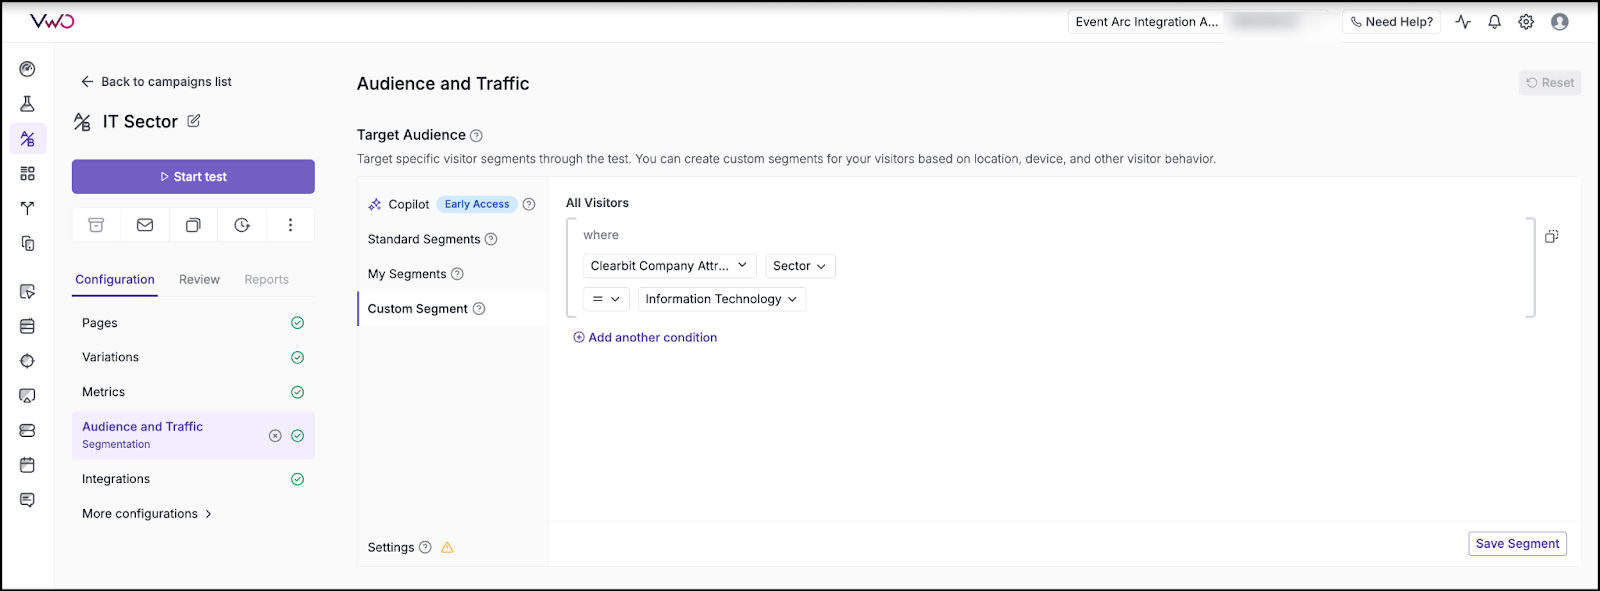Screen dimensions: 1600x591
Task: Open the Metrics configuration step
Action: click(x=193, y=392)
